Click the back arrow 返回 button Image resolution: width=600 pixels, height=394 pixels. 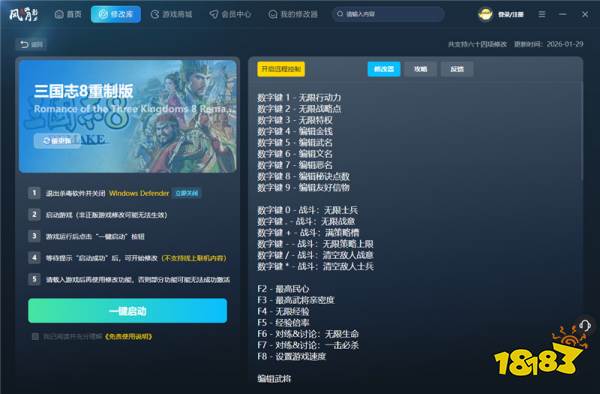31,44
